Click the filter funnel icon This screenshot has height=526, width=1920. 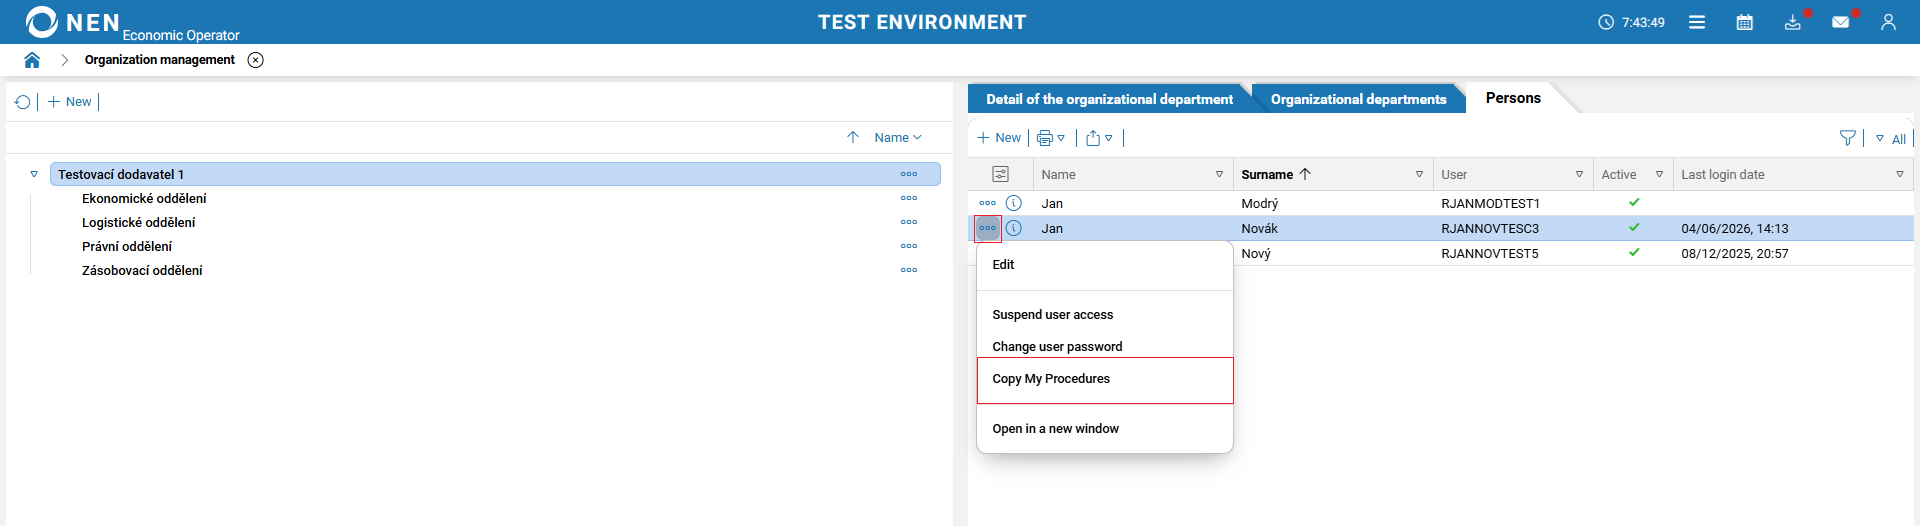coord(1848,138)
